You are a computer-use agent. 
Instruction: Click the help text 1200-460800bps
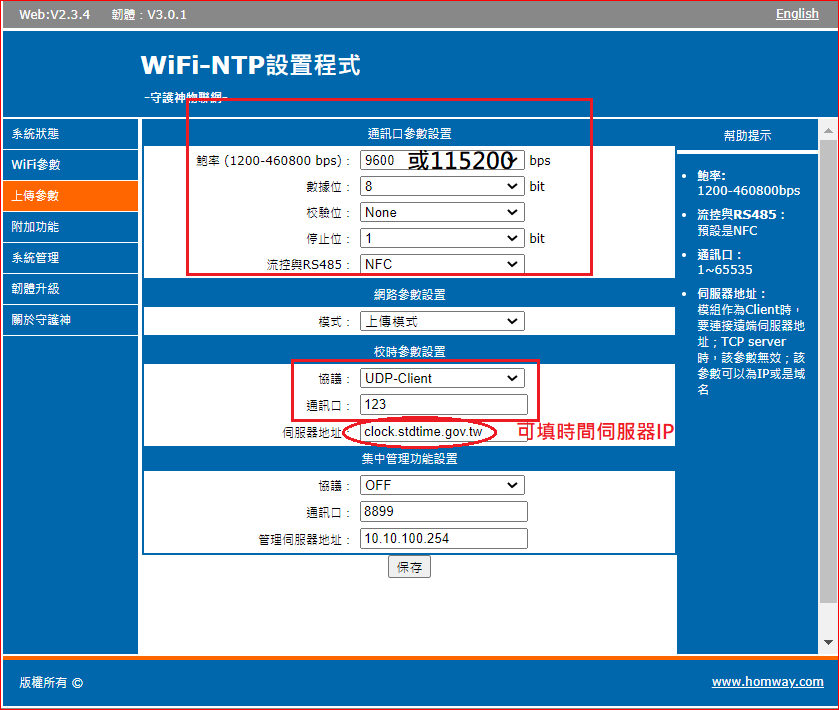[749, 191]
